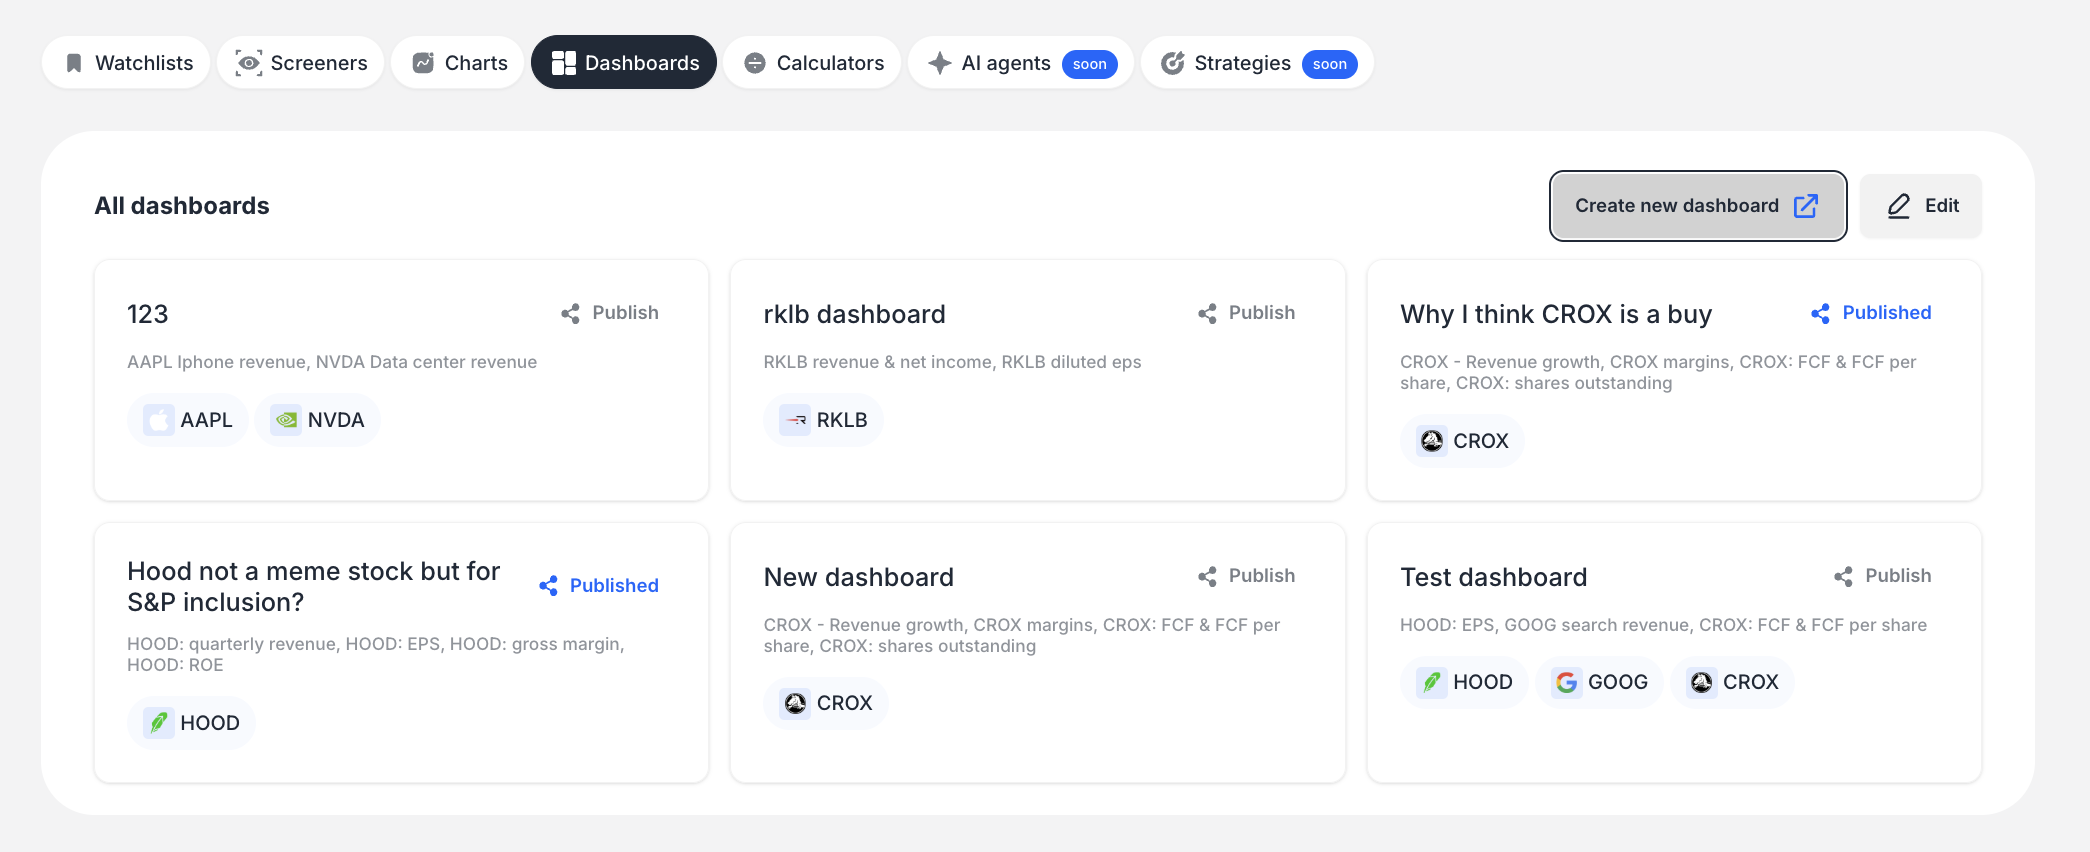
Task: Open Why I think CROX is a buy
Action: pyautogui.click(x=1556, y=314)
